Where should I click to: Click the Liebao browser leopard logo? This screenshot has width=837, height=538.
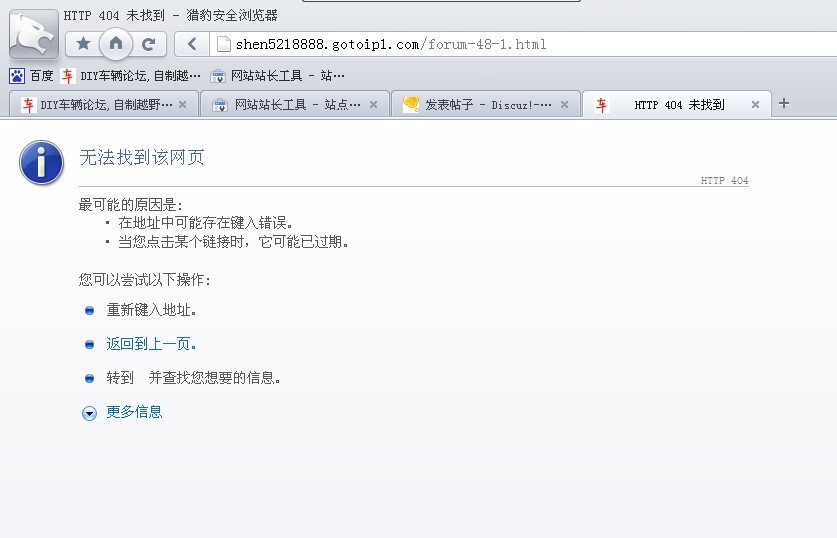pyautogui.click(x=34, y=34)
